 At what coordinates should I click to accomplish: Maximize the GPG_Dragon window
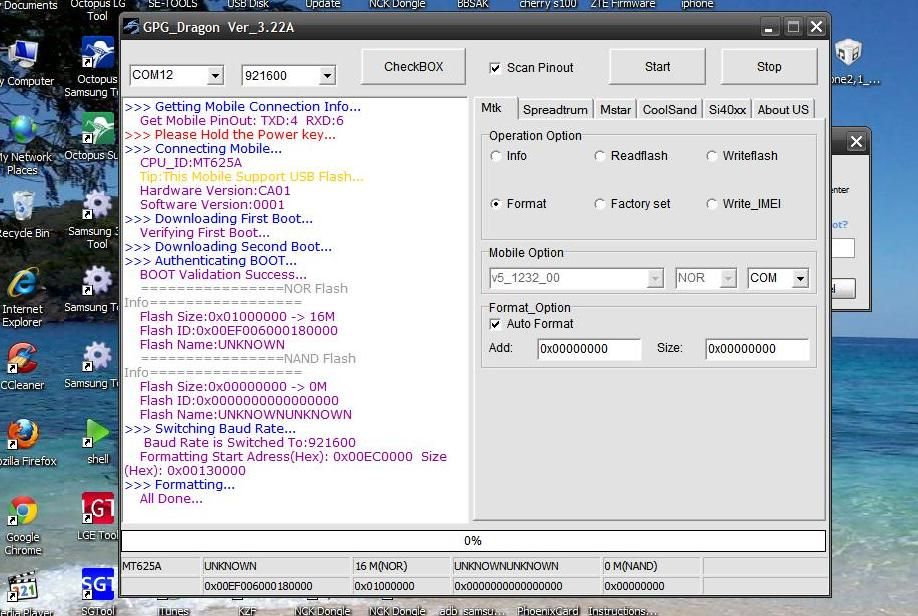[x=793, y=27]
